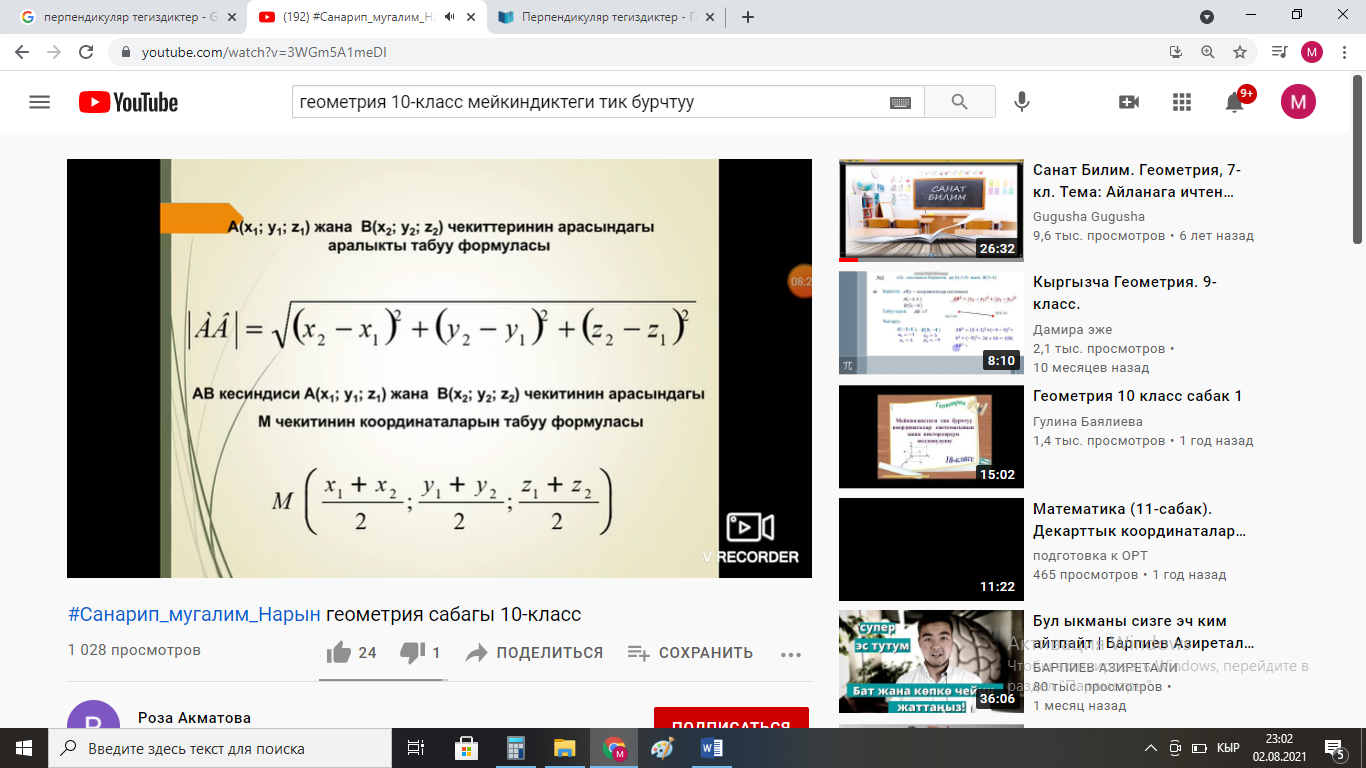1366x768 pixels.
Task: Open the media control icon in Chrome toolbar
Action: click(x=1279, y=52)
